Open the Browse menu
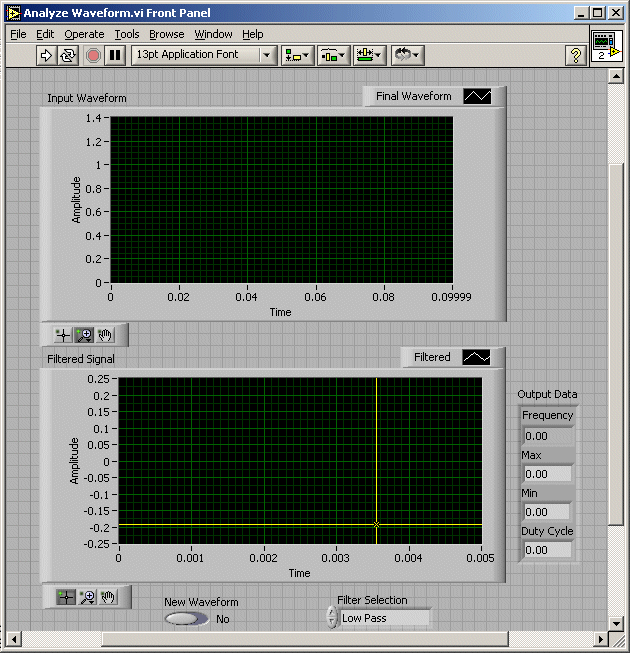Screen dimensions: 630x653 click(167, 34)
